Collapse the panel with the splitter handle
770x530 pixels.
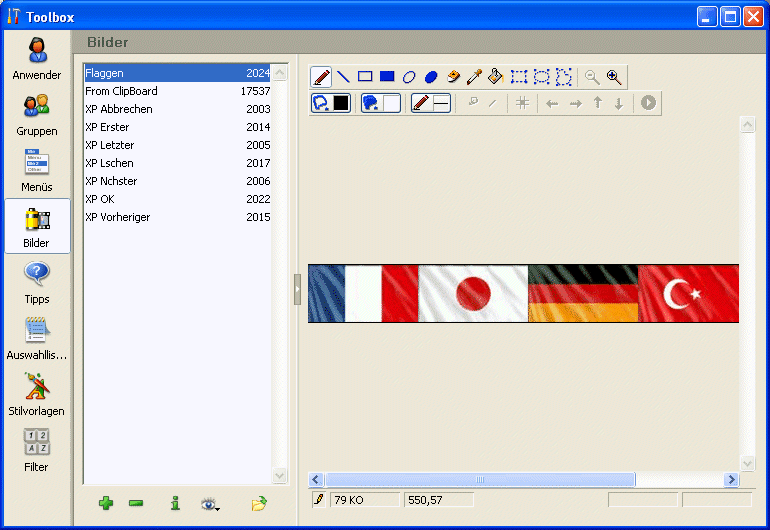click(297, 289)
